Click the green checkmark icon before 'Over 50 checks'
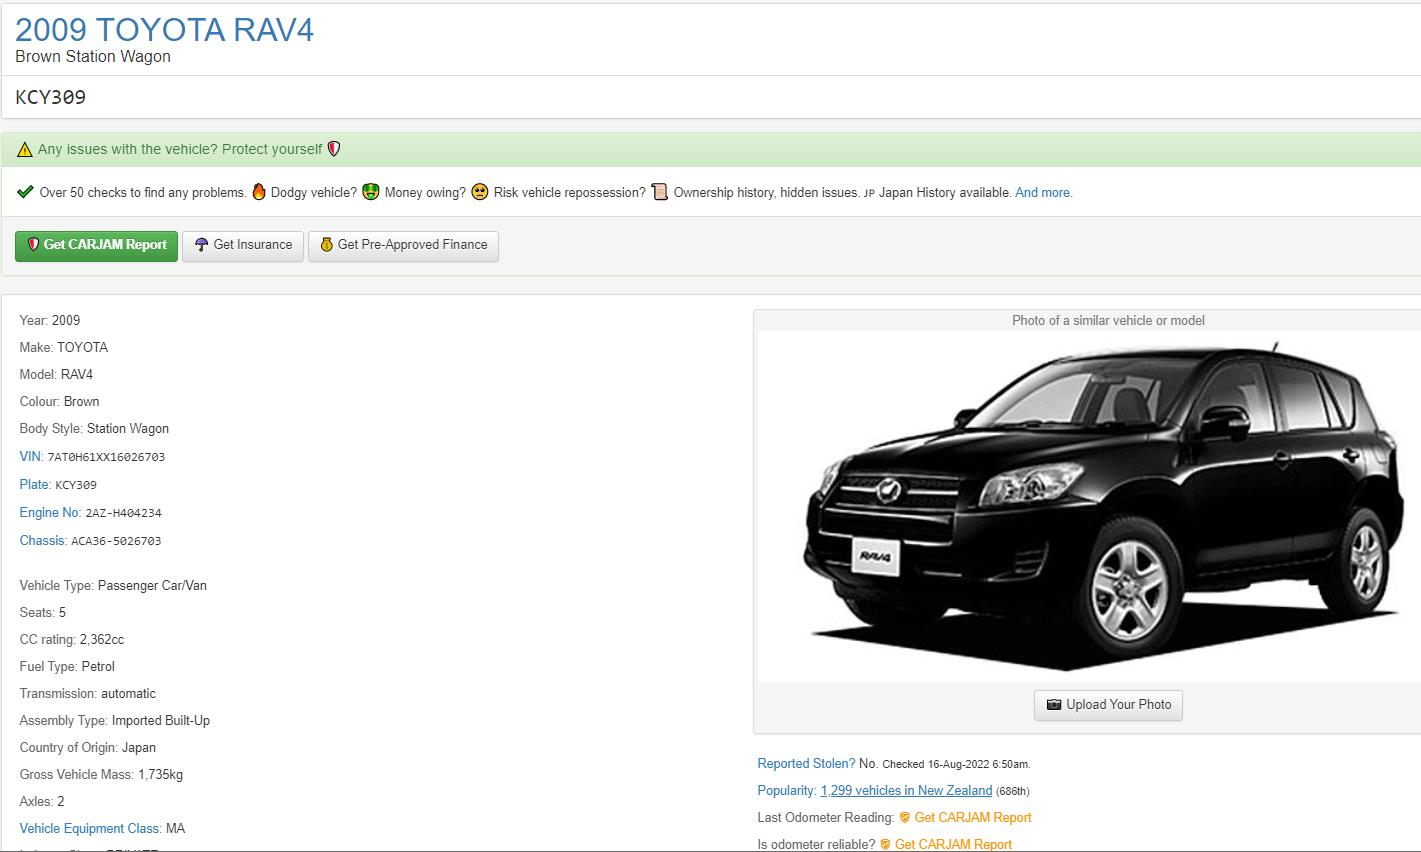1421x852 pixels. [x=26, y=192]
